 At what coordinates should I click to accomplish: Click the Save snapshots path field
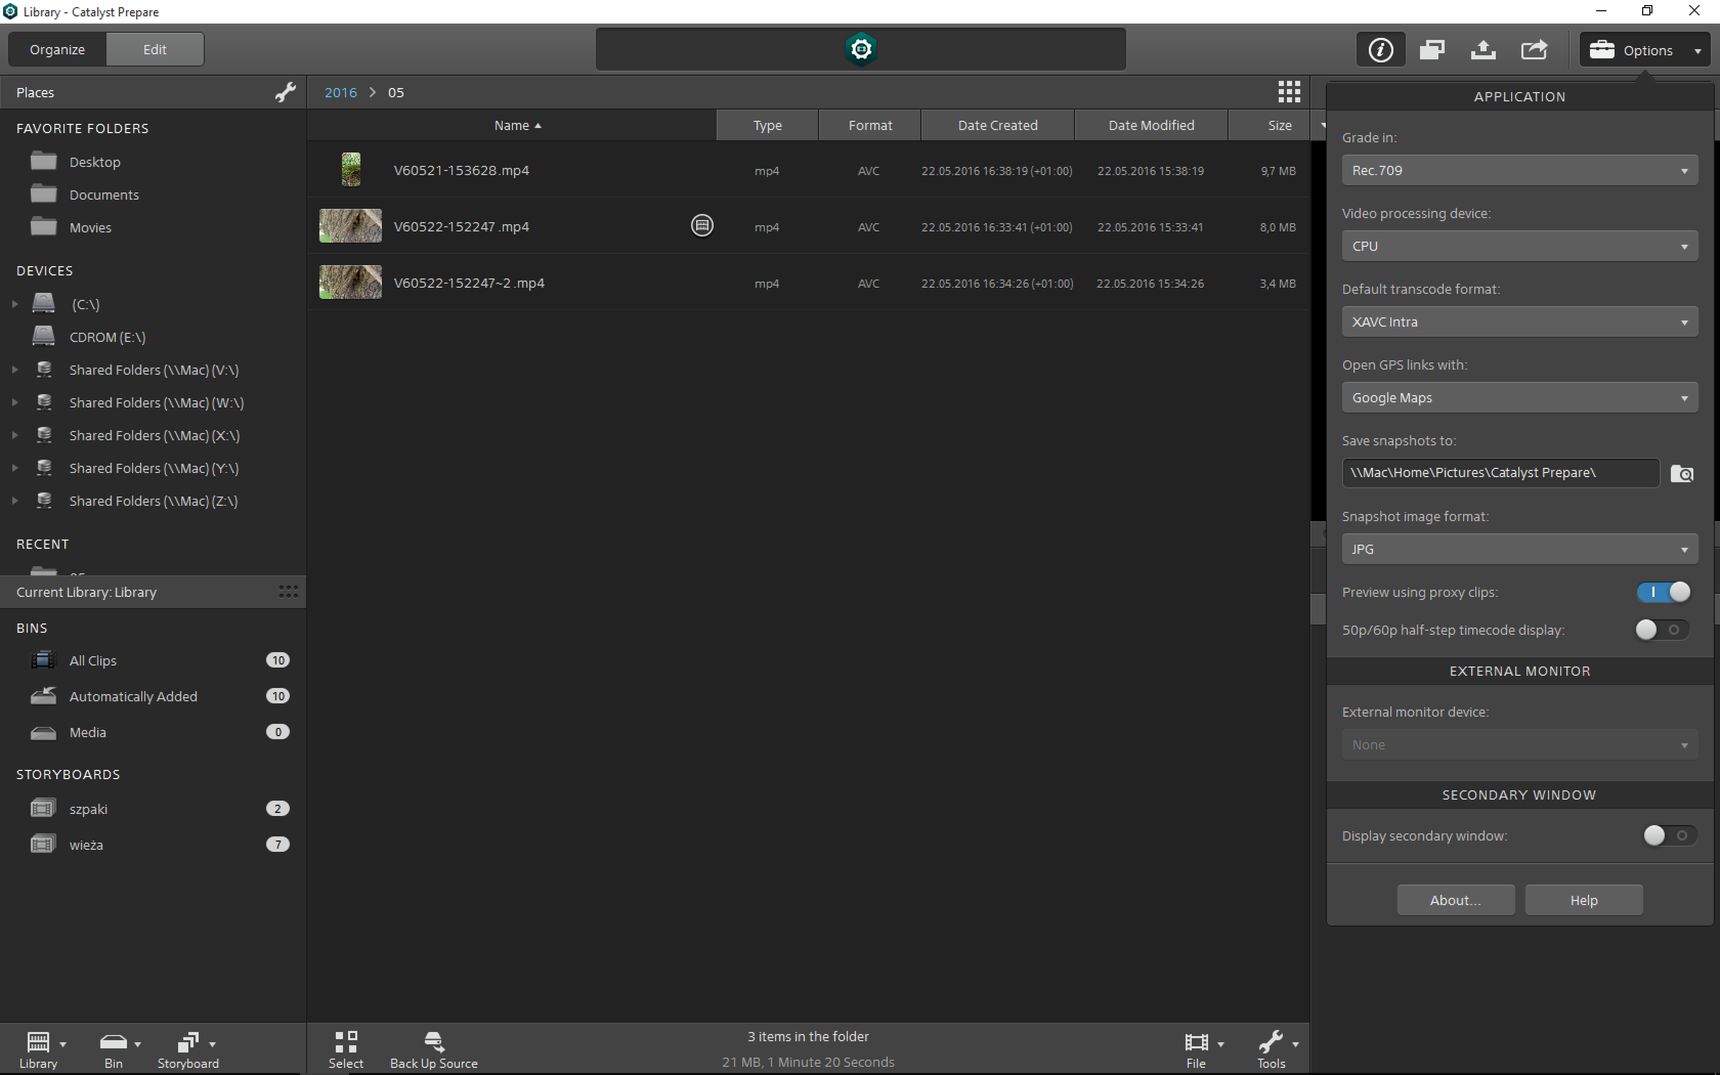click(x=1500, y=473)
